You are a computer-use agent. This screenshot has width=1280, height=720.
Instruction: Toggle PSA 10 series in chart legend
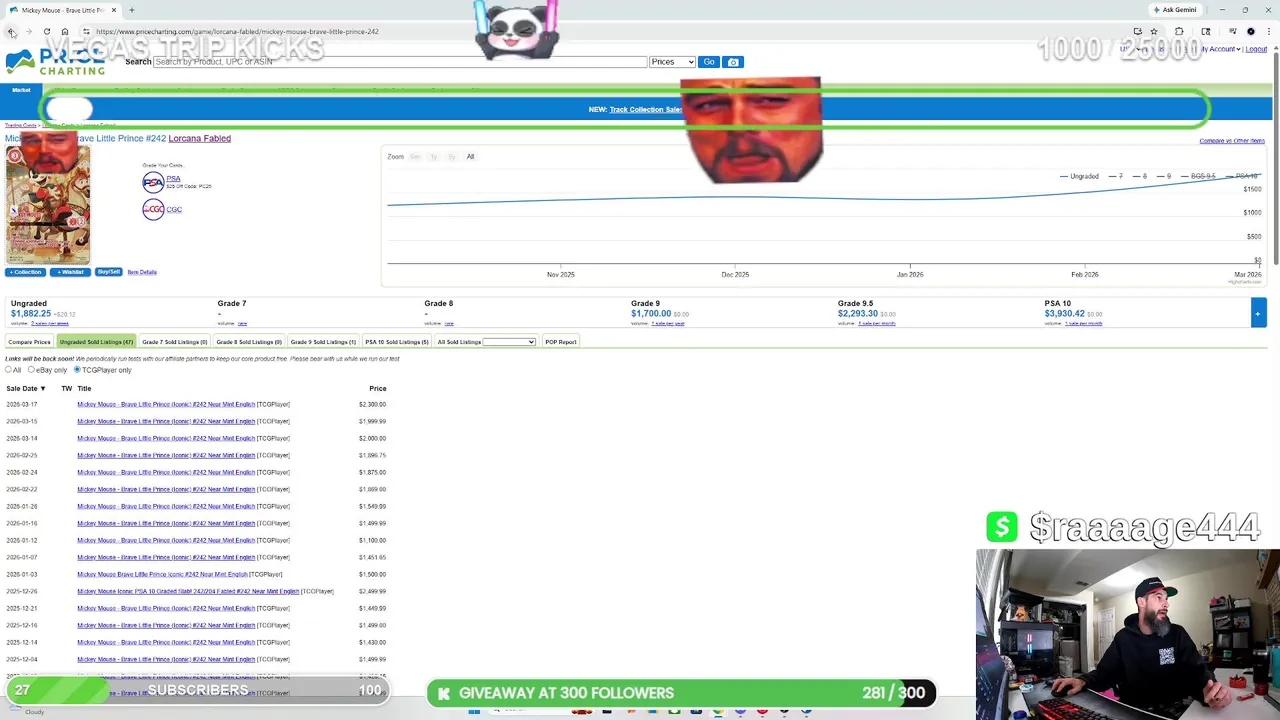click(1242, 176)
